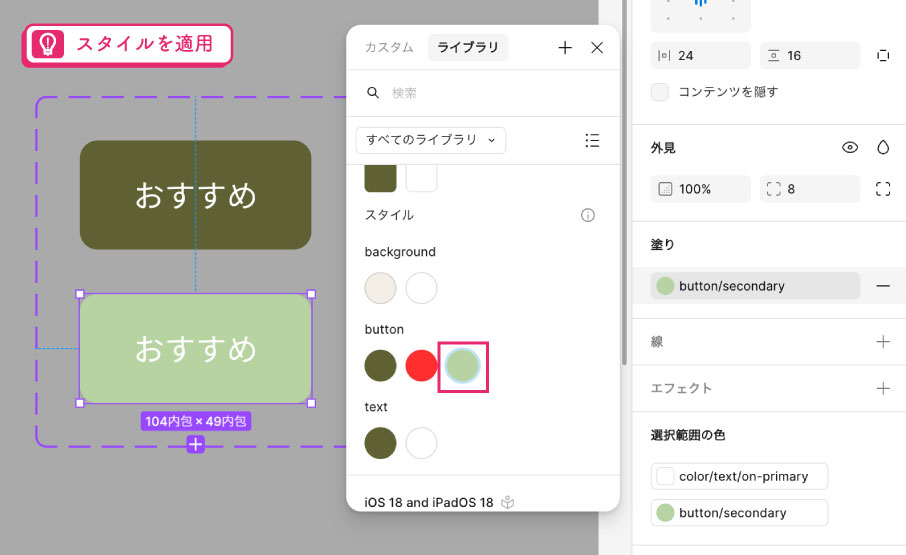Add a stroke with 線 plus icon
This screenshot has width=906, height=555.
[x=883, y=342]
